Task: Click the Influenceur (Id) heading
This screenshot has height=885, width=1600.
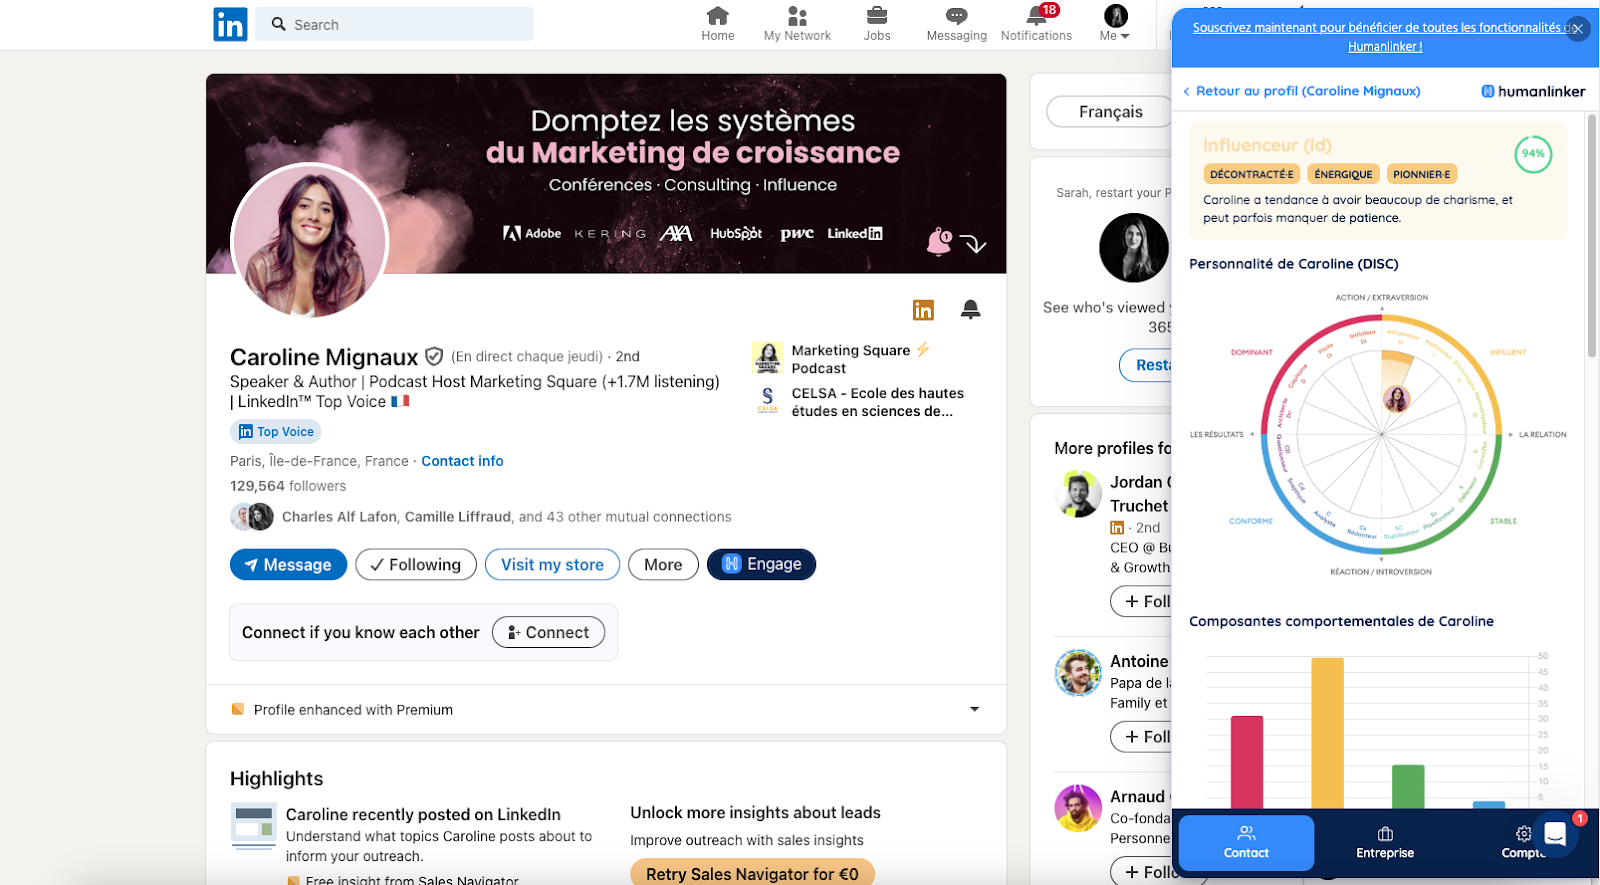Action: 1267,145
